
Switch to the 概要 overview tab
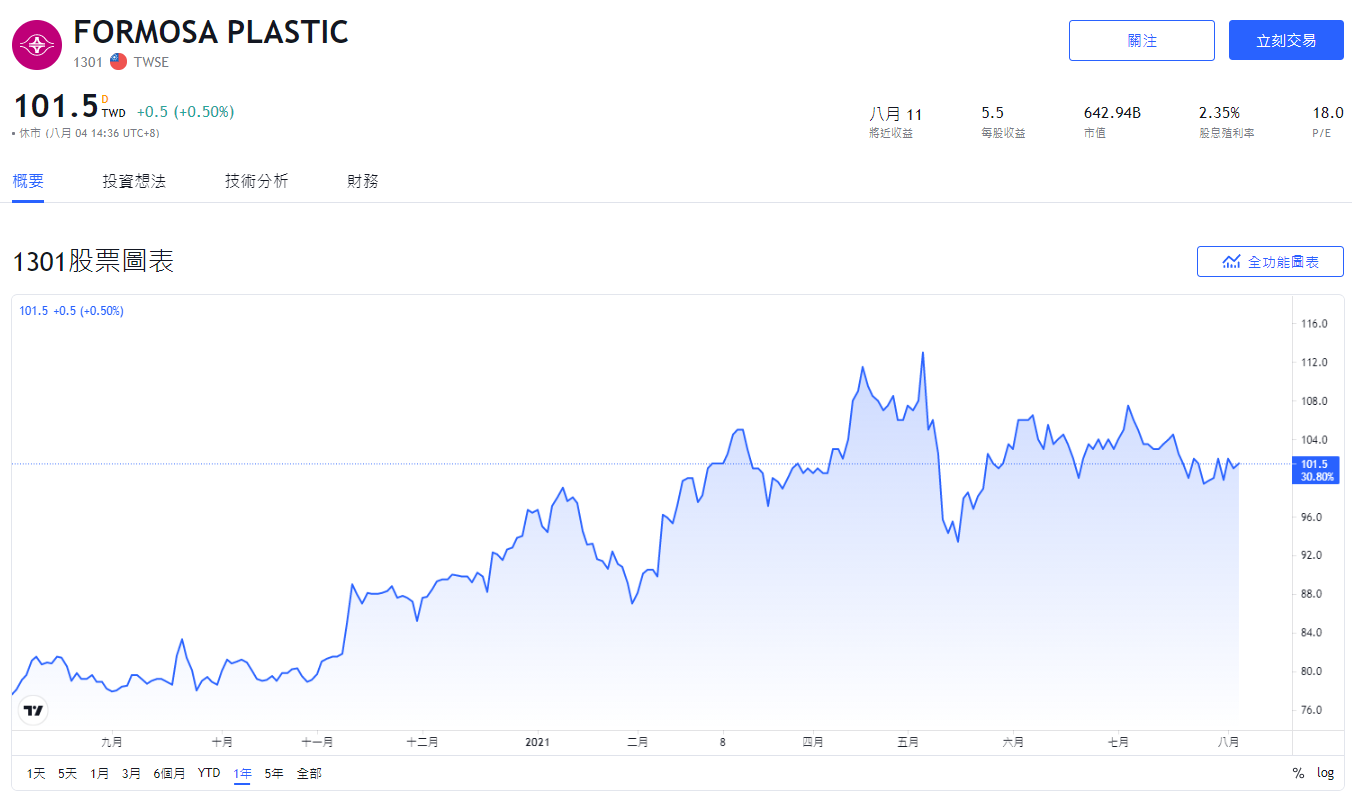coord(28,181)
